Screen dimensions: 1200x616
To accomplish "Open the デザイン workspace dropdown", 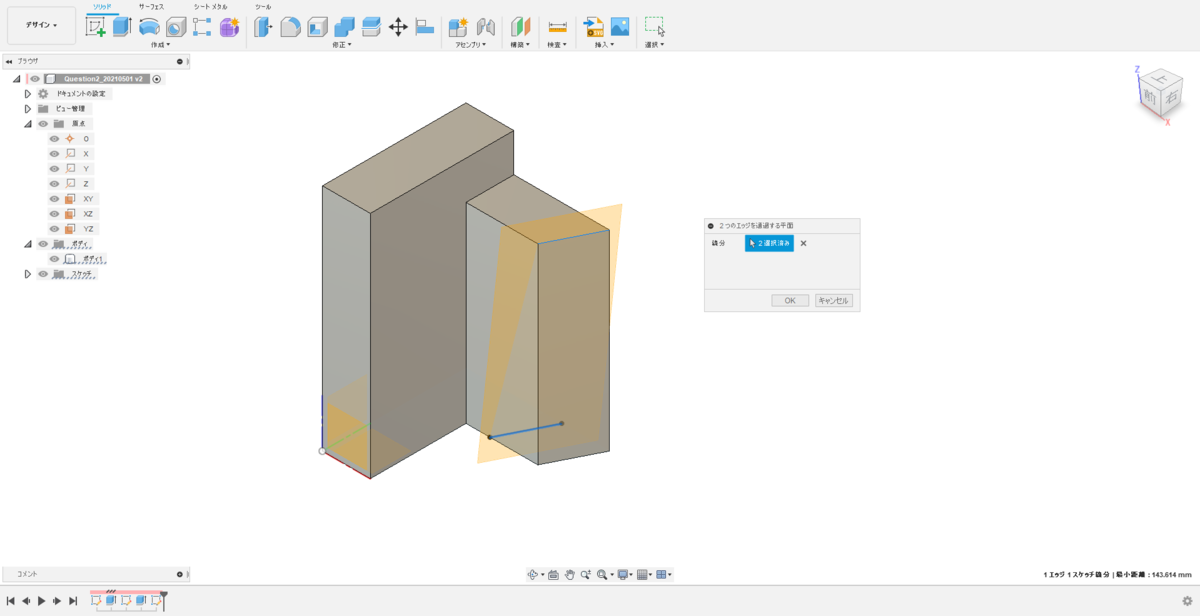I will click(41, 25).
